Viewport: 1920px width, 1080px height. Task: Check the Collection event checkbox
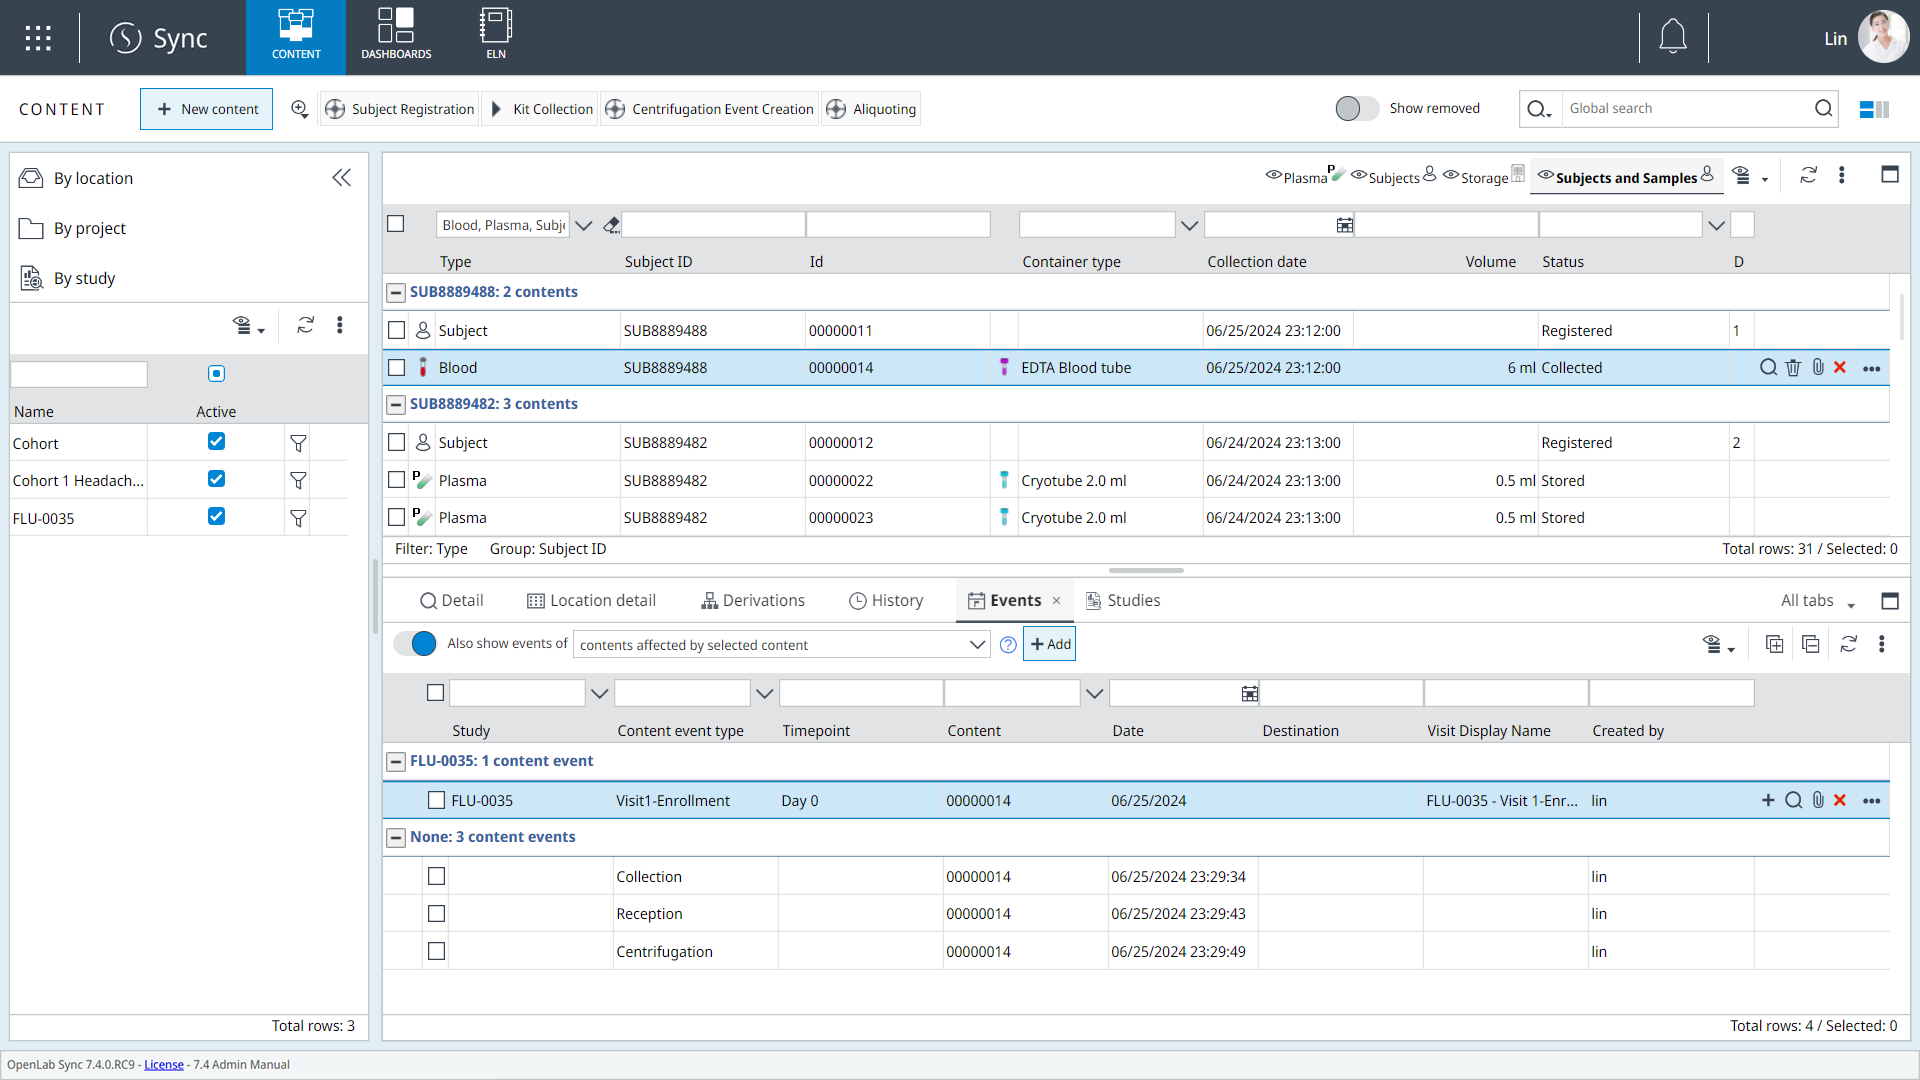click(436, 876)
